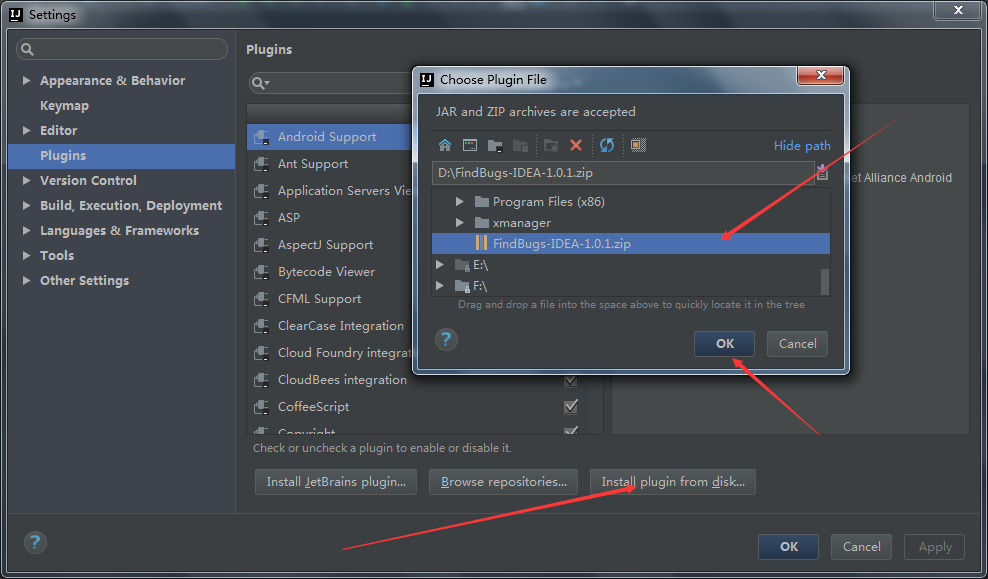The image size is (988, 579).
Task: Click Ant Support plugin icon
Action: click(261, 164)
